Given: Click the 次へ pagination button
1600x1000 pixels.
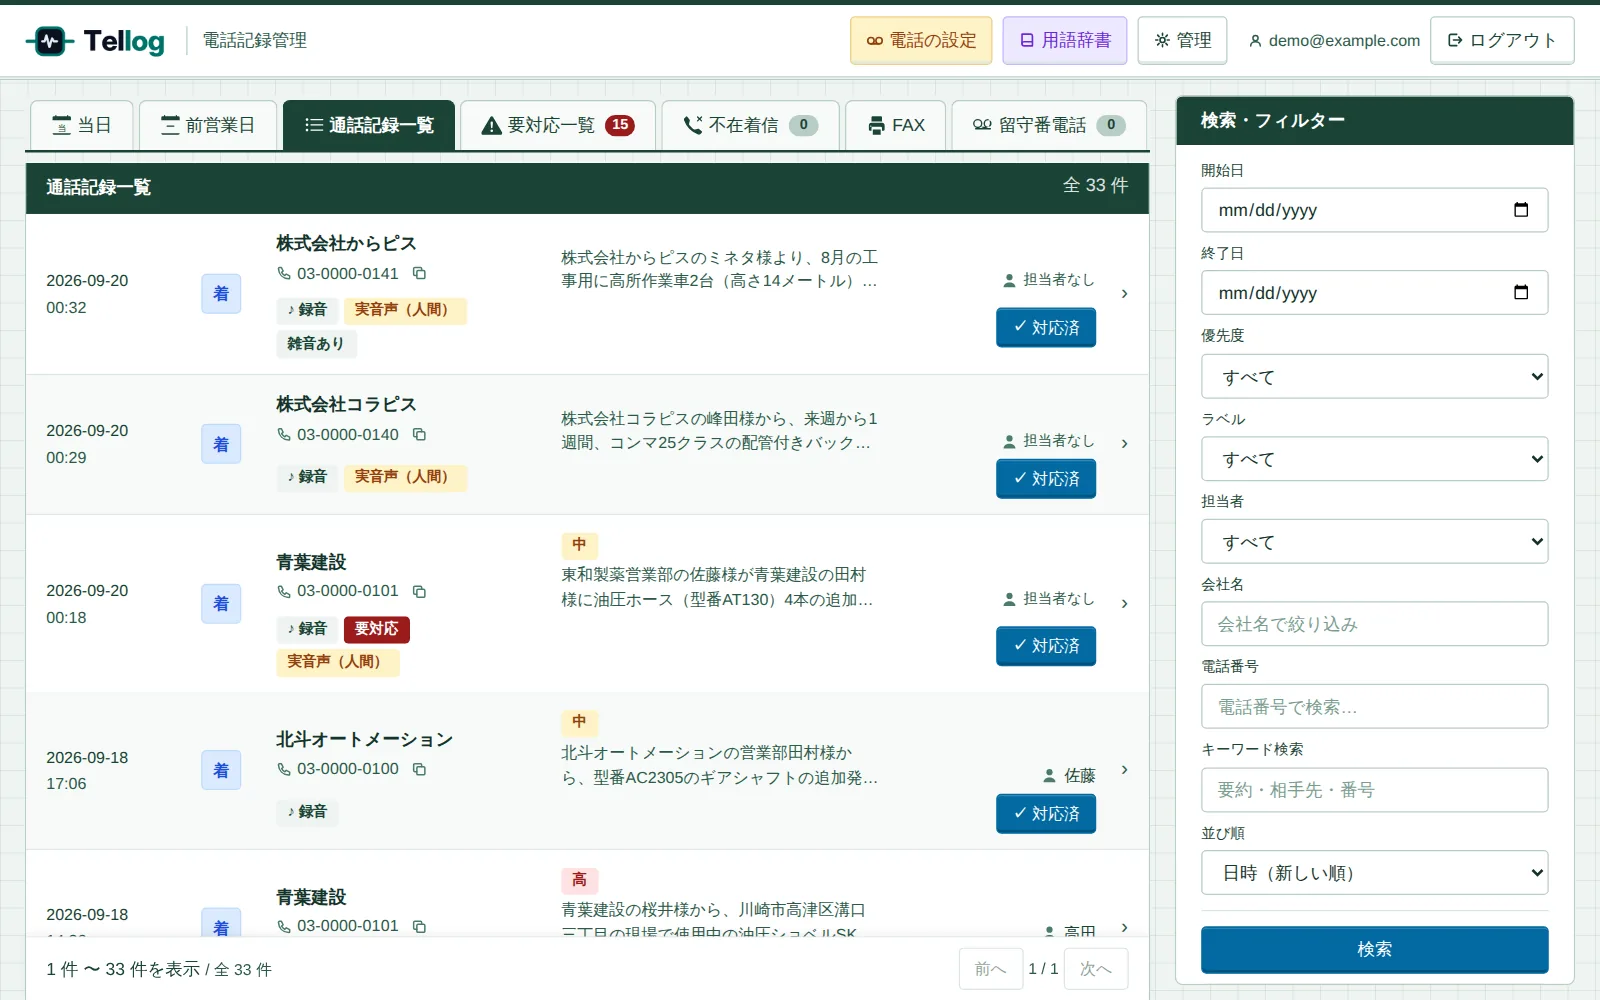Looking at the screenshot, I should tap(1096, 969).
